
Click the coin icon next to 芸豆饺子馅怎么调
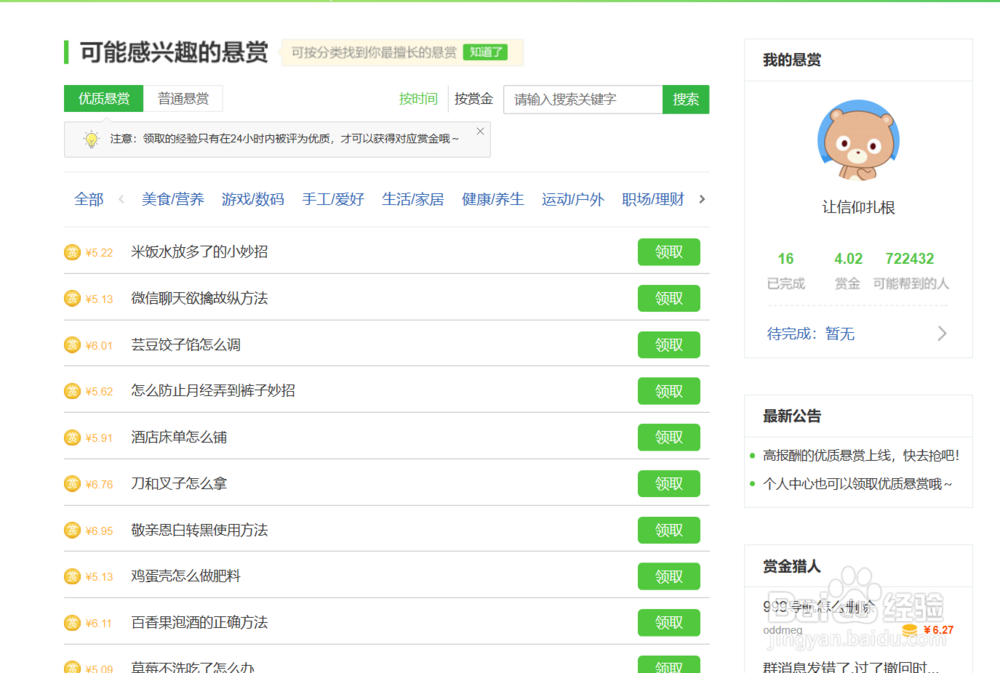[x=71, y=344]
